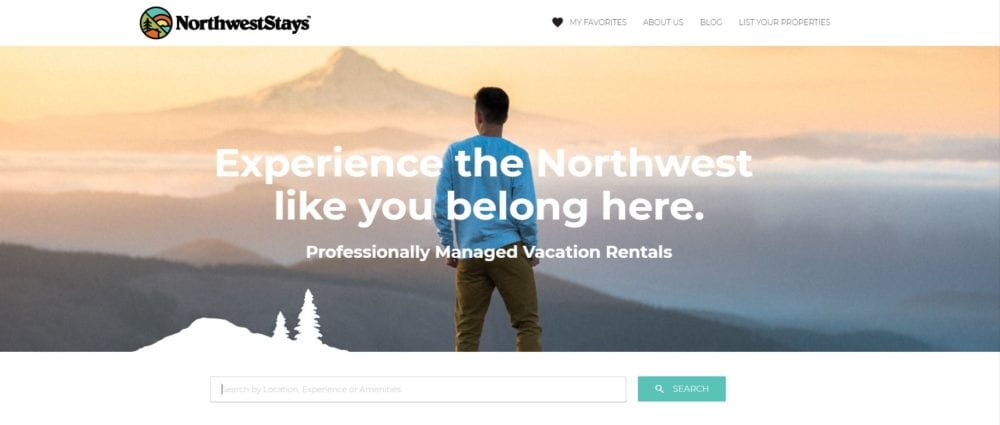This screenshot has width=1000, height=425.
Task: Click the NorthwestStays wordmark text
Action: pyautogui.click(x=243, y=24)
